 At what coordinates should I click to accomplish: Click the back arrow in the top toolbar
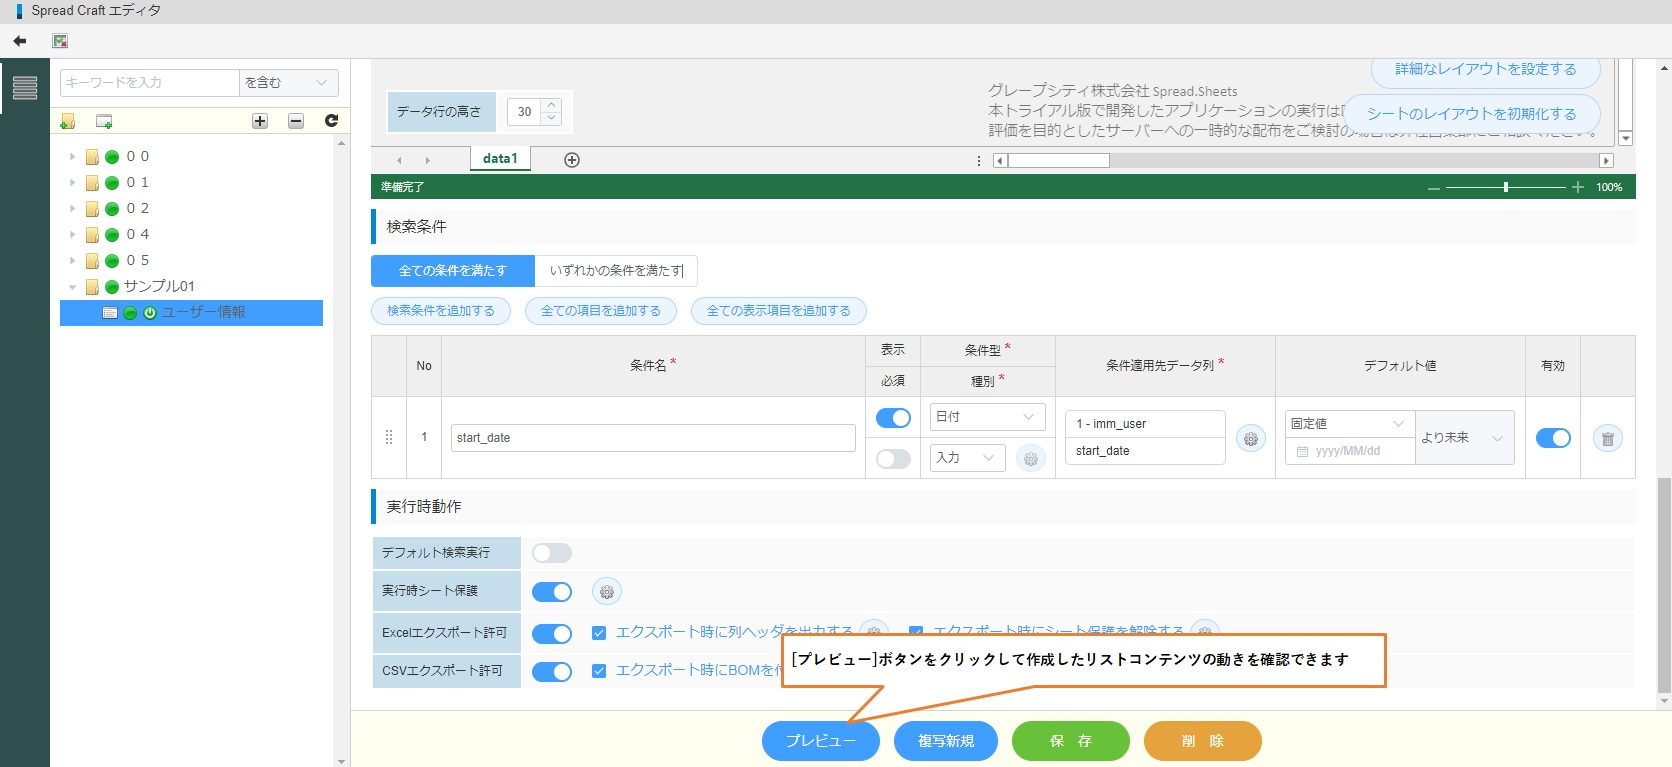(20, 41)
